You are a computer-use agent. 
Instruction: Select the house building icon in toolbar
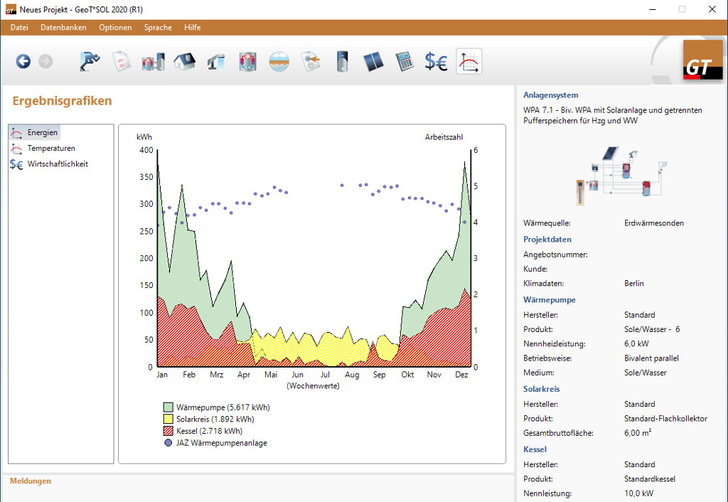pyautogui.click(x=184, y=62)
